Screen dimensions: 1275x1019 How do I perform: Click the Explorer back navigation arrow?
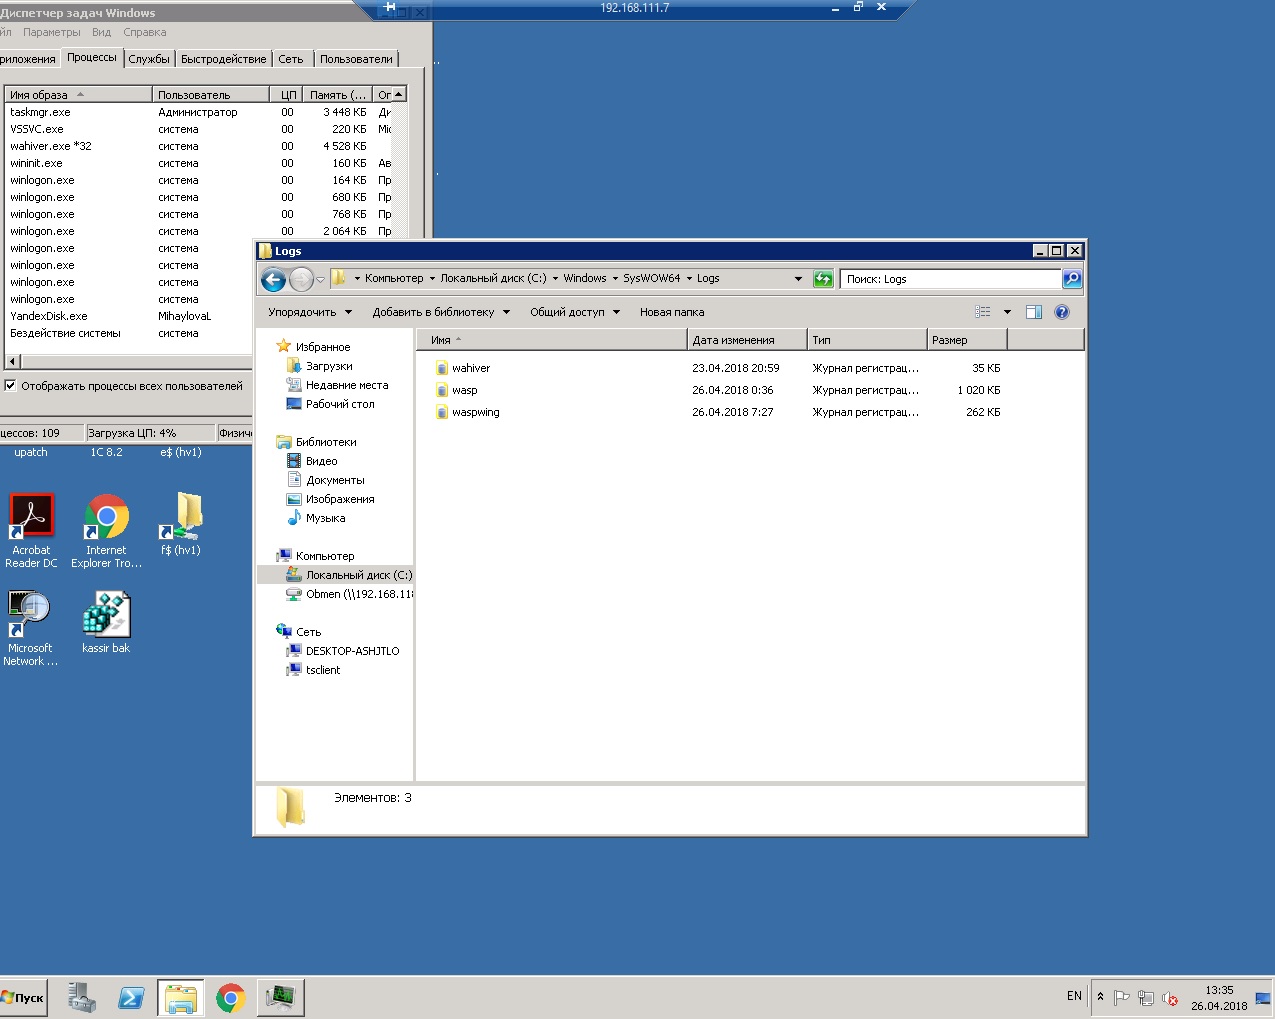(x=273, y=280)
